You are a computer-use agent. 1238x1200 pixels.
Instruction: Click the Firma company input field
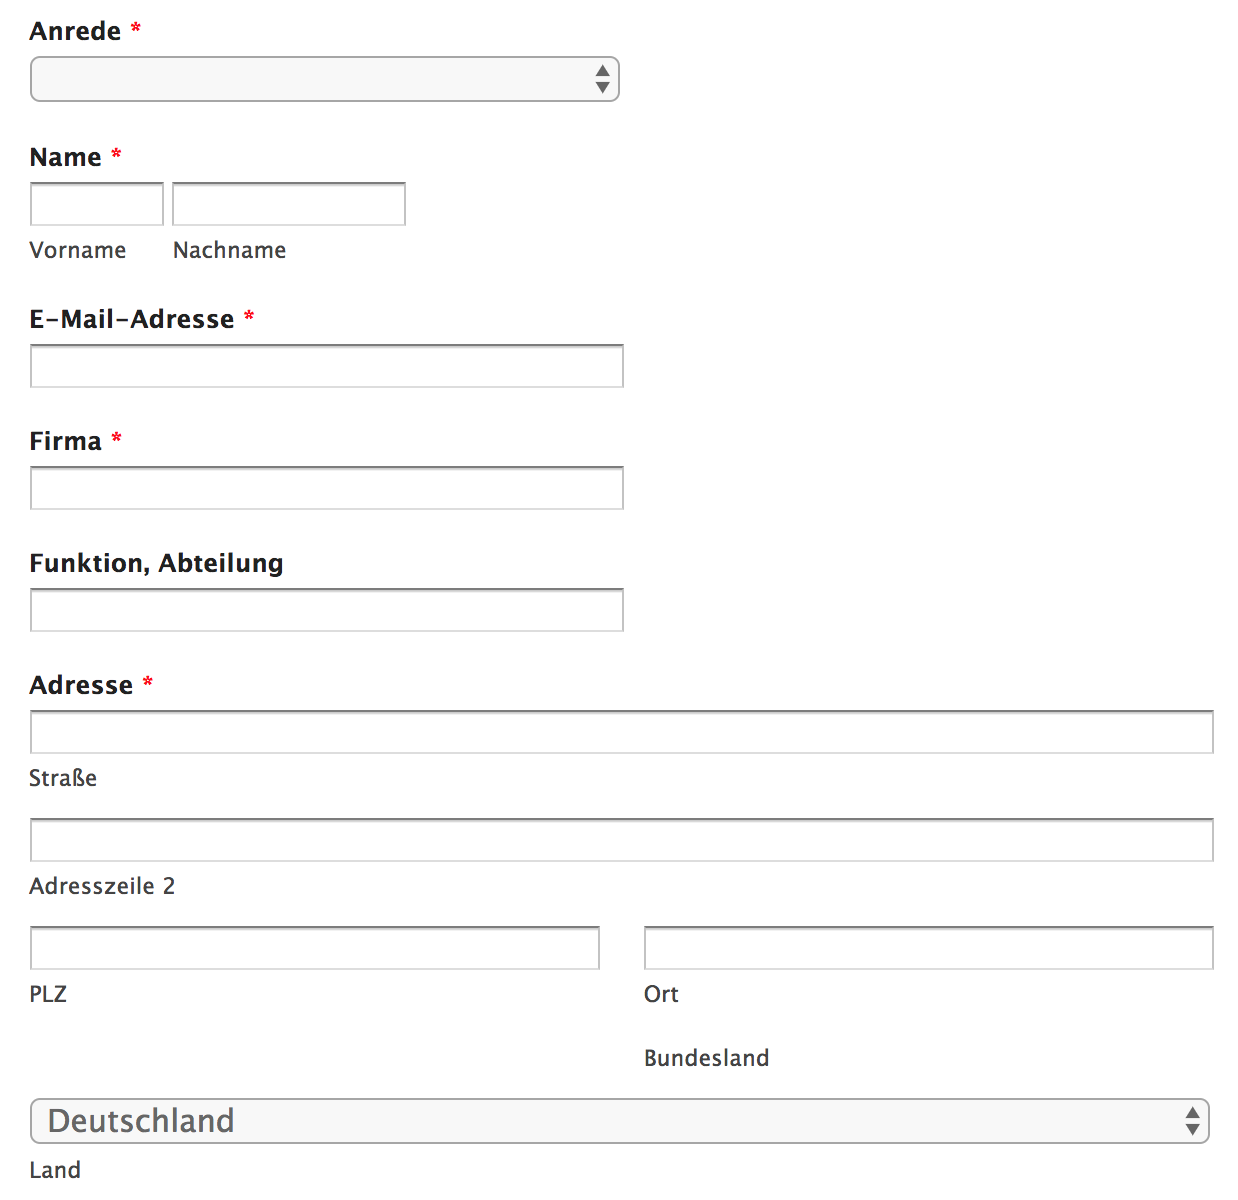327,488
